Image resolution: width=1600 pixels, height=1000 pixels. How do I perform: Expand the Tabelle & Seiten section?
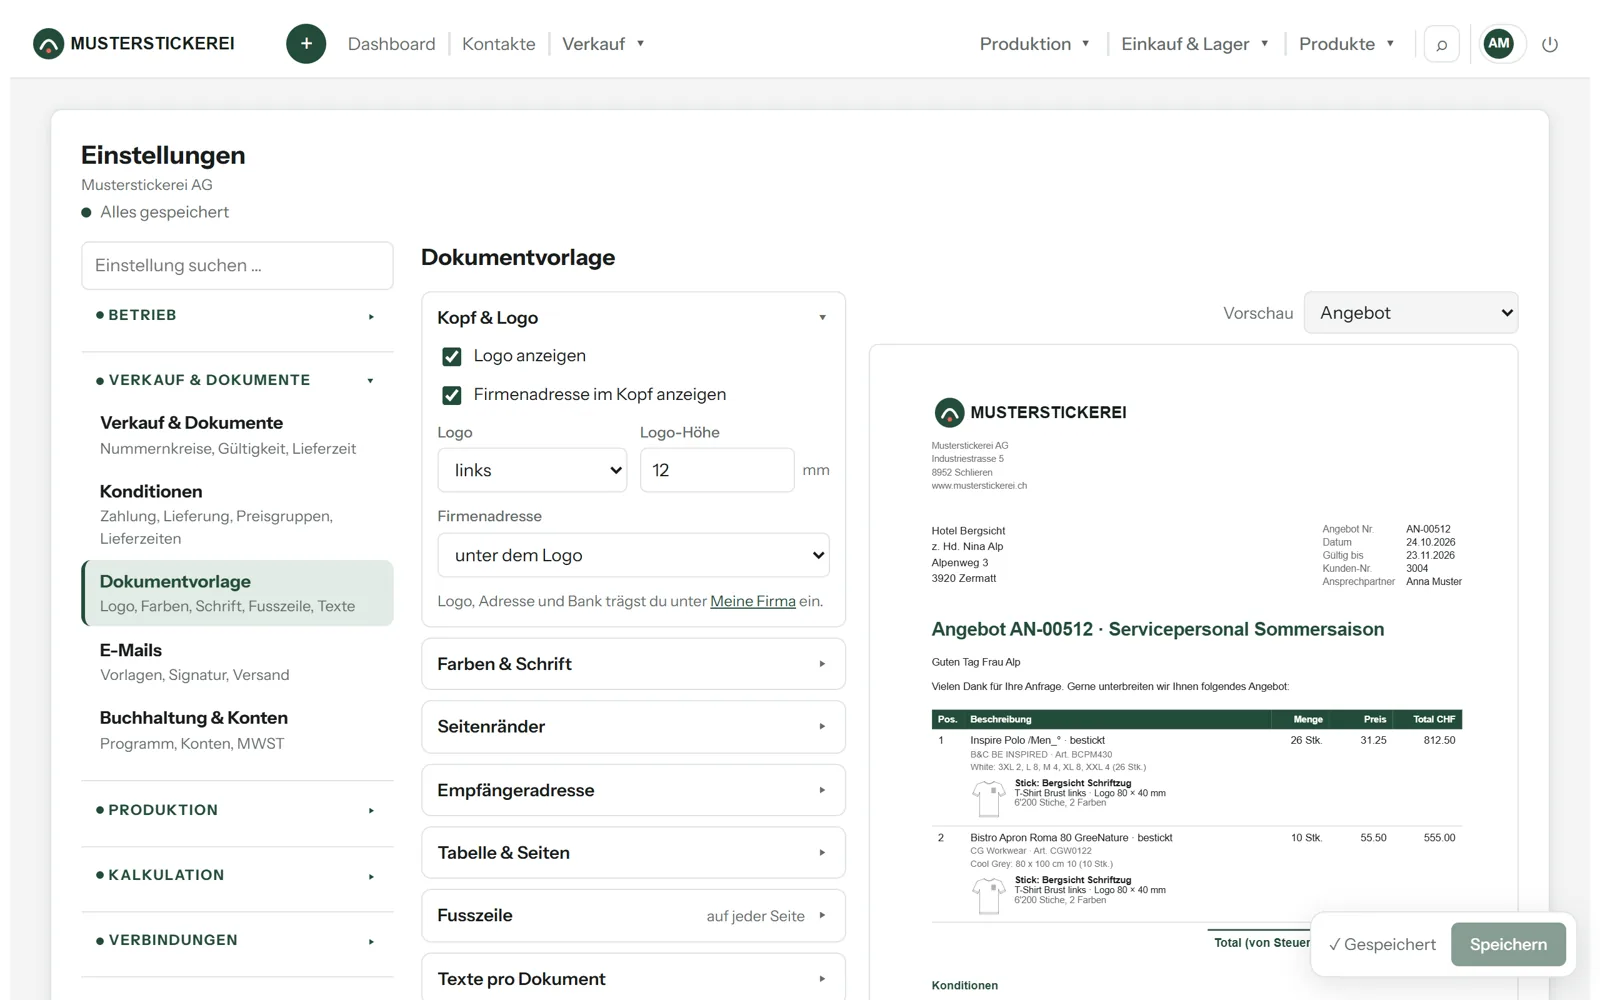point(633,853)
